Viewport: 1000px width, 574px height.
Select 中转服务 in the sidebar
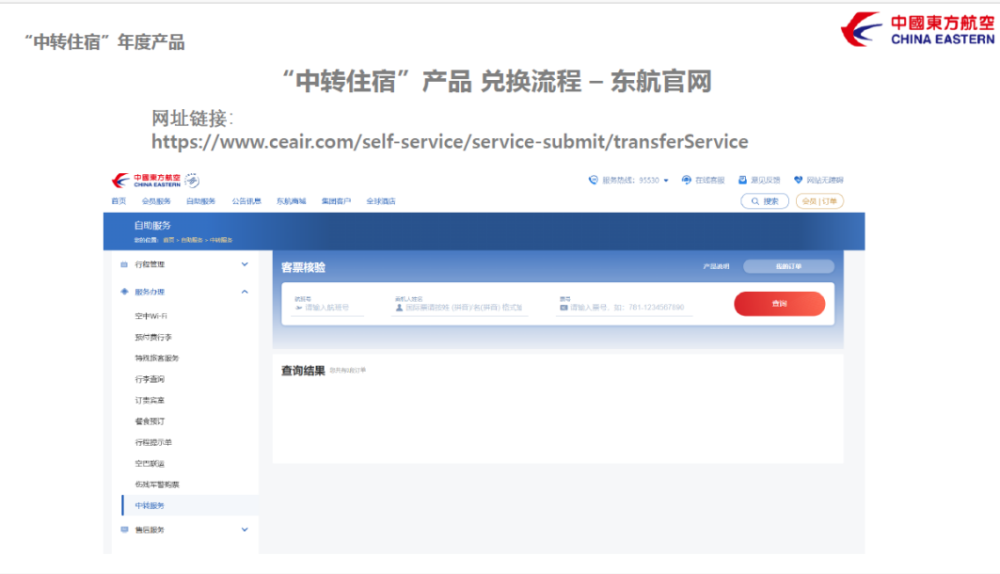150,506
